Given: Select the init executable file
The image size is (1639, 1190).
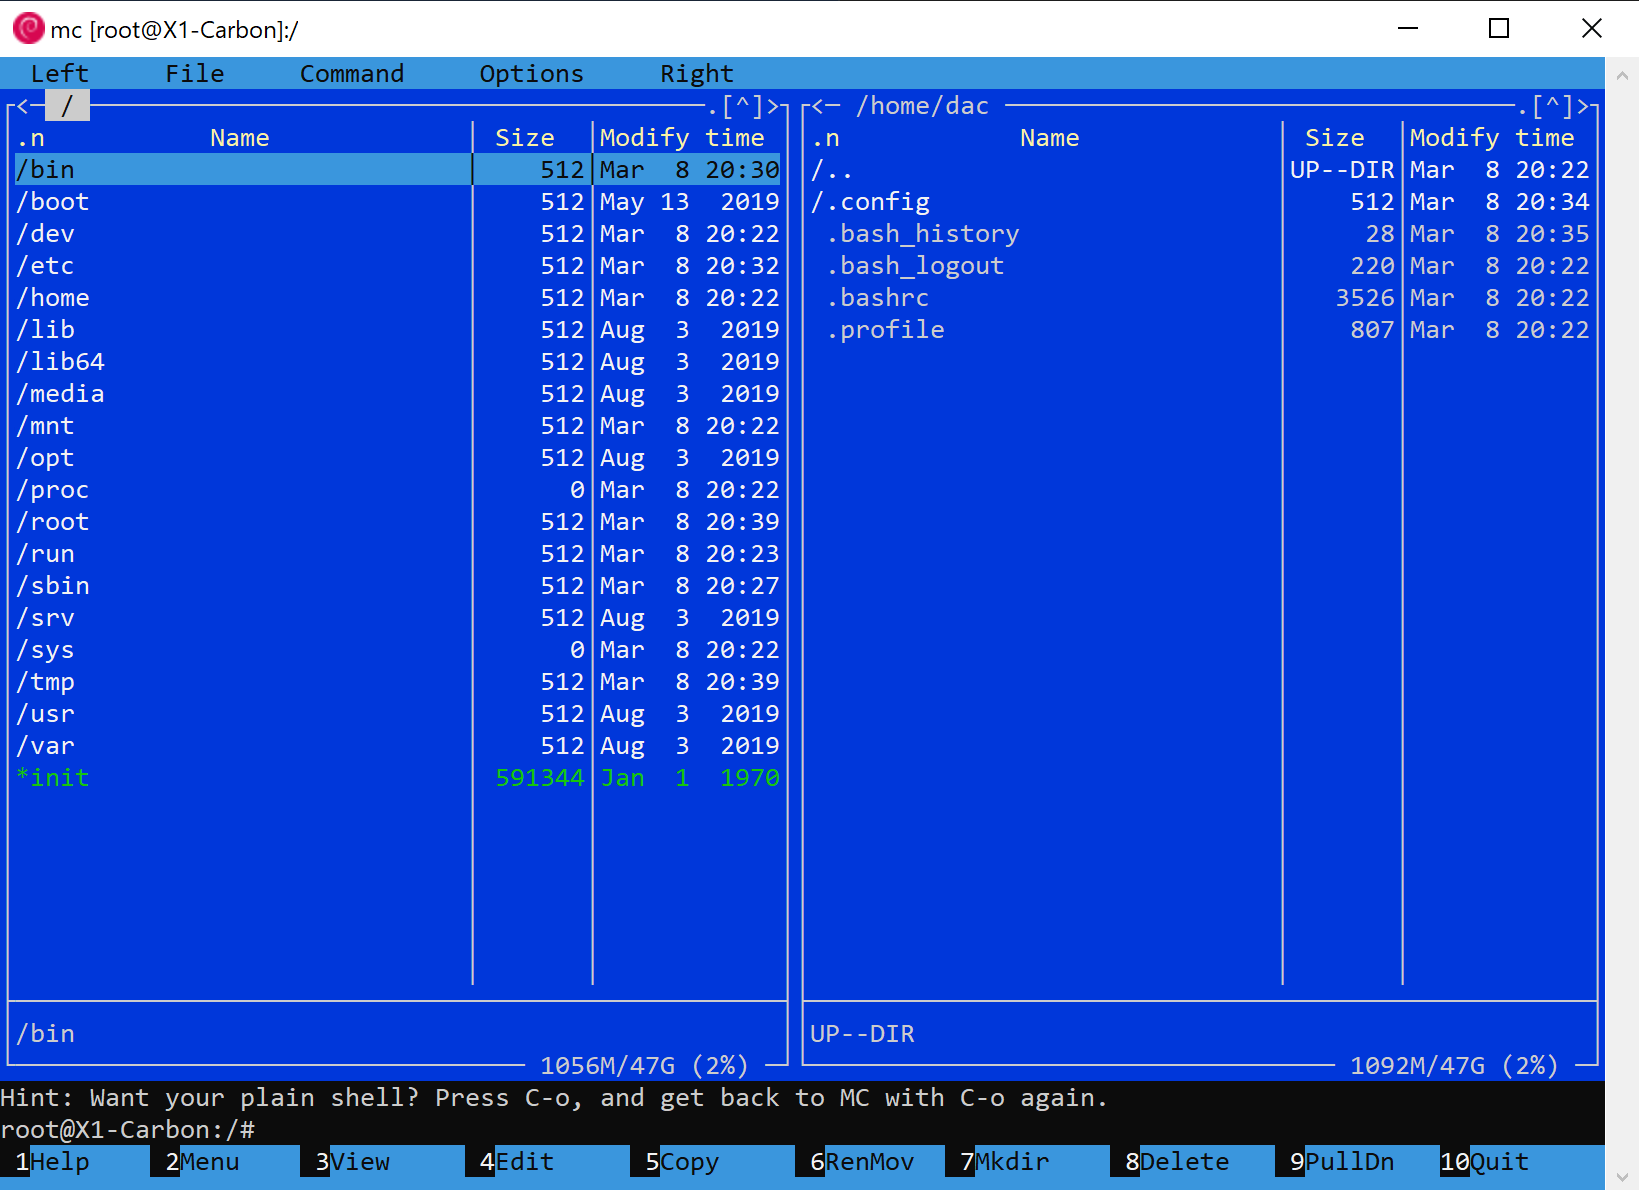Looking at the screenshot, I should (54, 778).
